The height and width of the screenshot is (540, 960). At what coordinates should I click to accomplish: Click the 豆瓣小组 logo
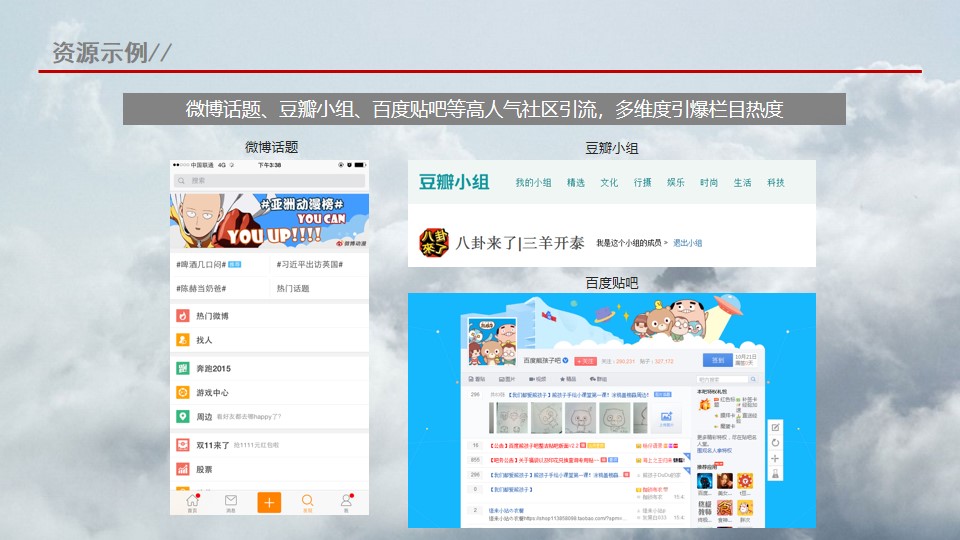click(x=454, y=182)
